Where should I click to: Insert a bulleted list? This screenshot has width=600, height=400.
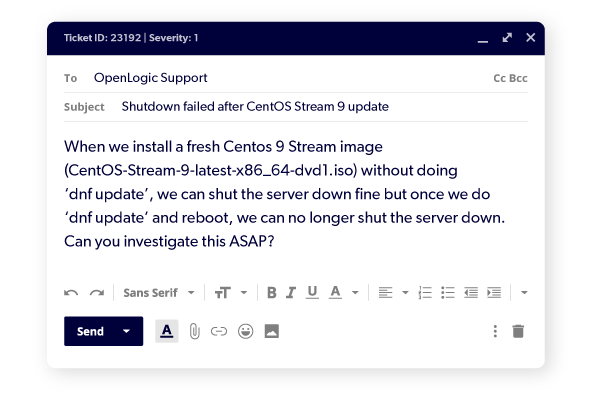448,293
